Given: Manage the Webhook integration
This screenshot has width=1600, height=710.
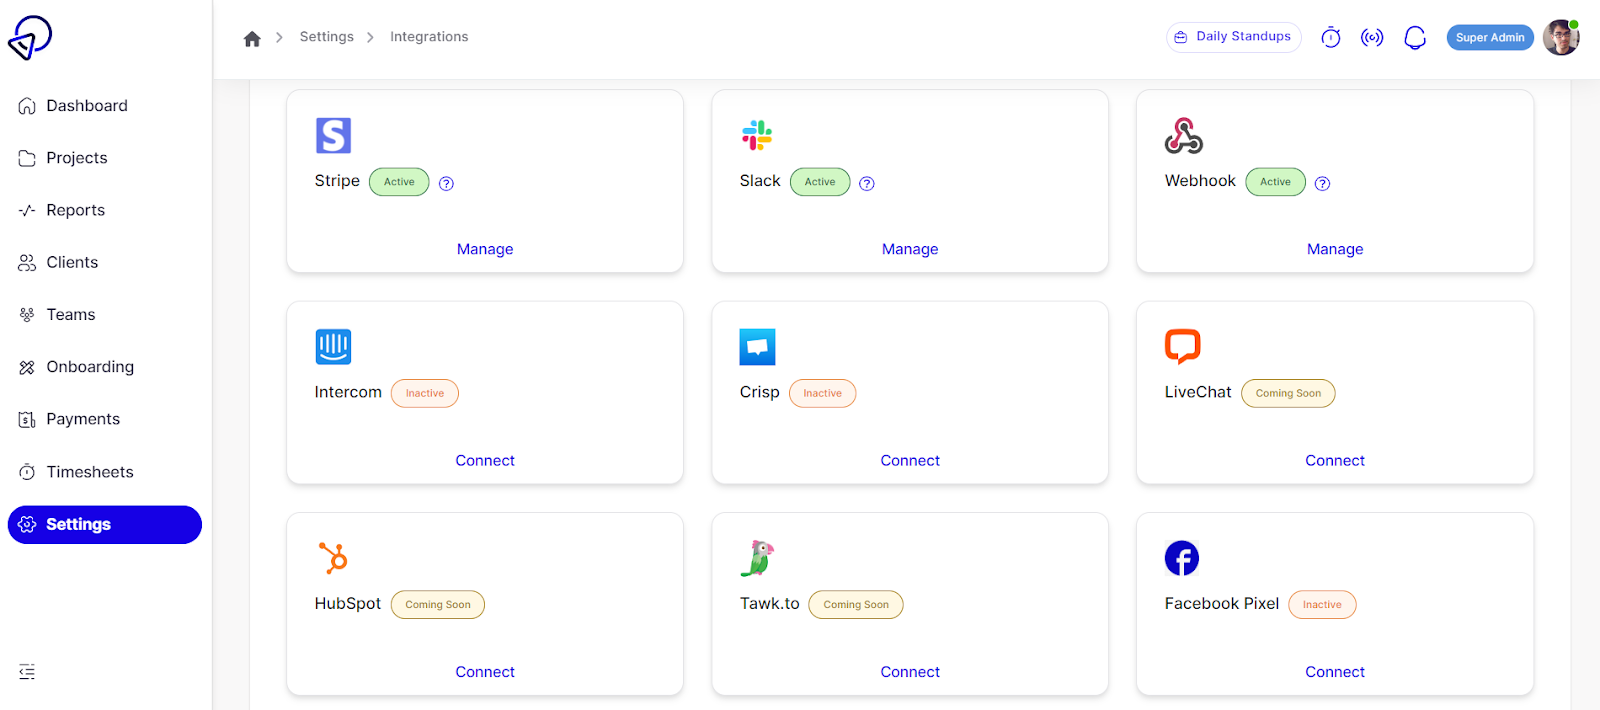Looking at the screenshot, I should pyautogui.click(x=1335, y=249).
